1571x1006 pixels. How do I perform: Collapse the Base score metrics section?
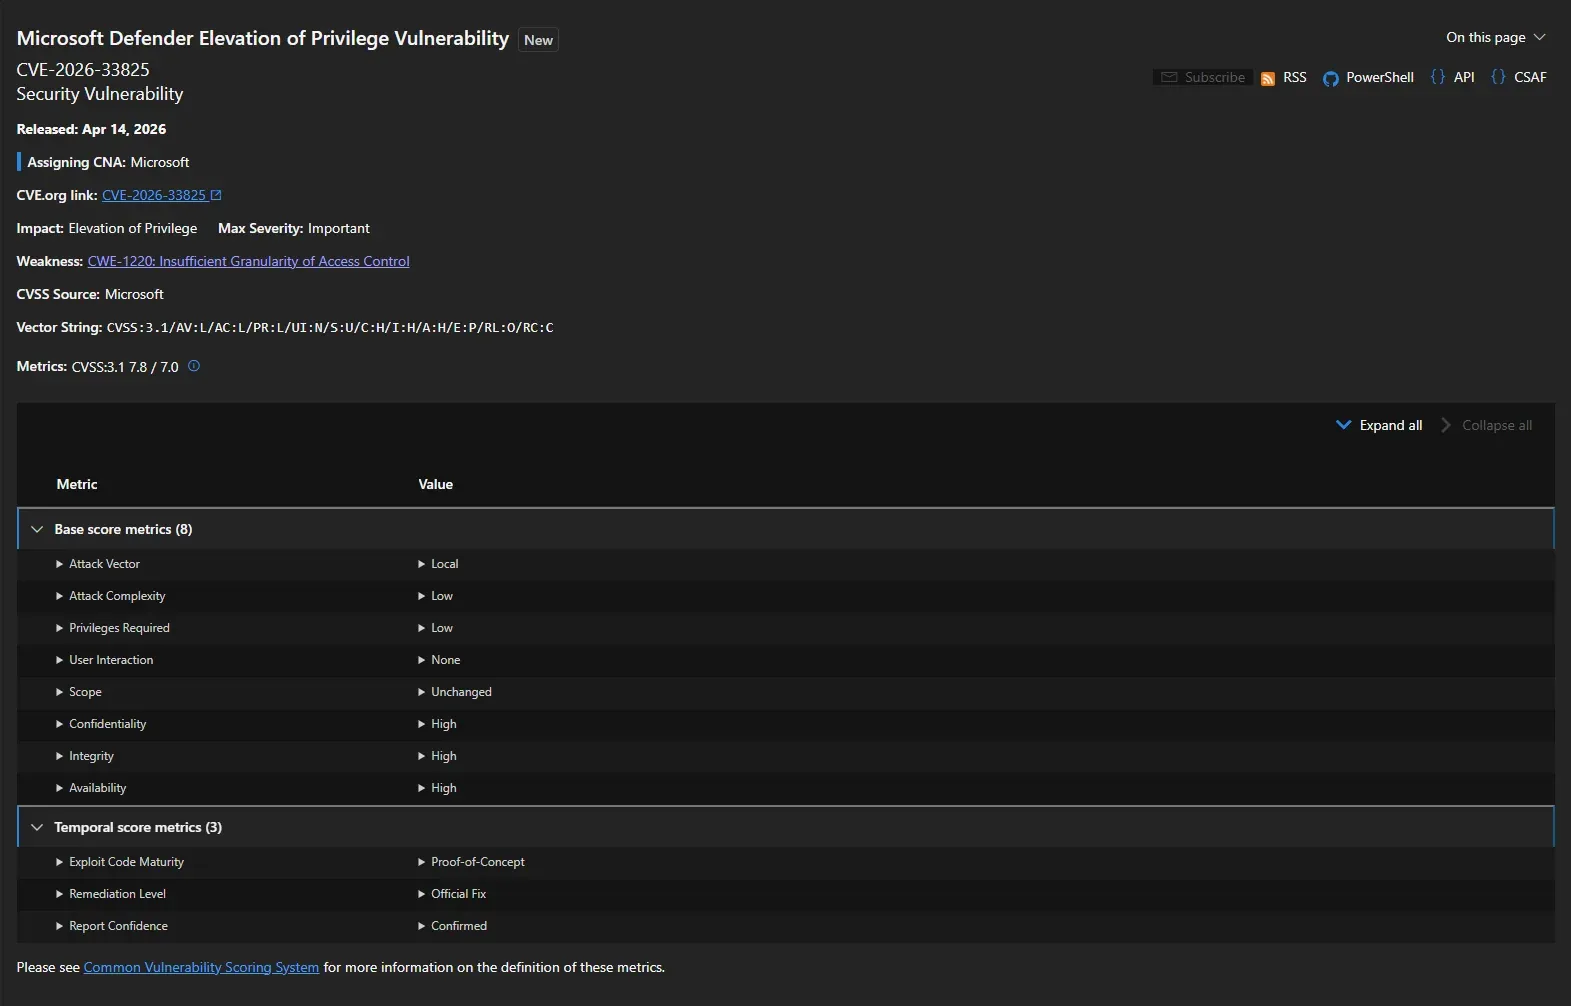(x=37, y=529)
